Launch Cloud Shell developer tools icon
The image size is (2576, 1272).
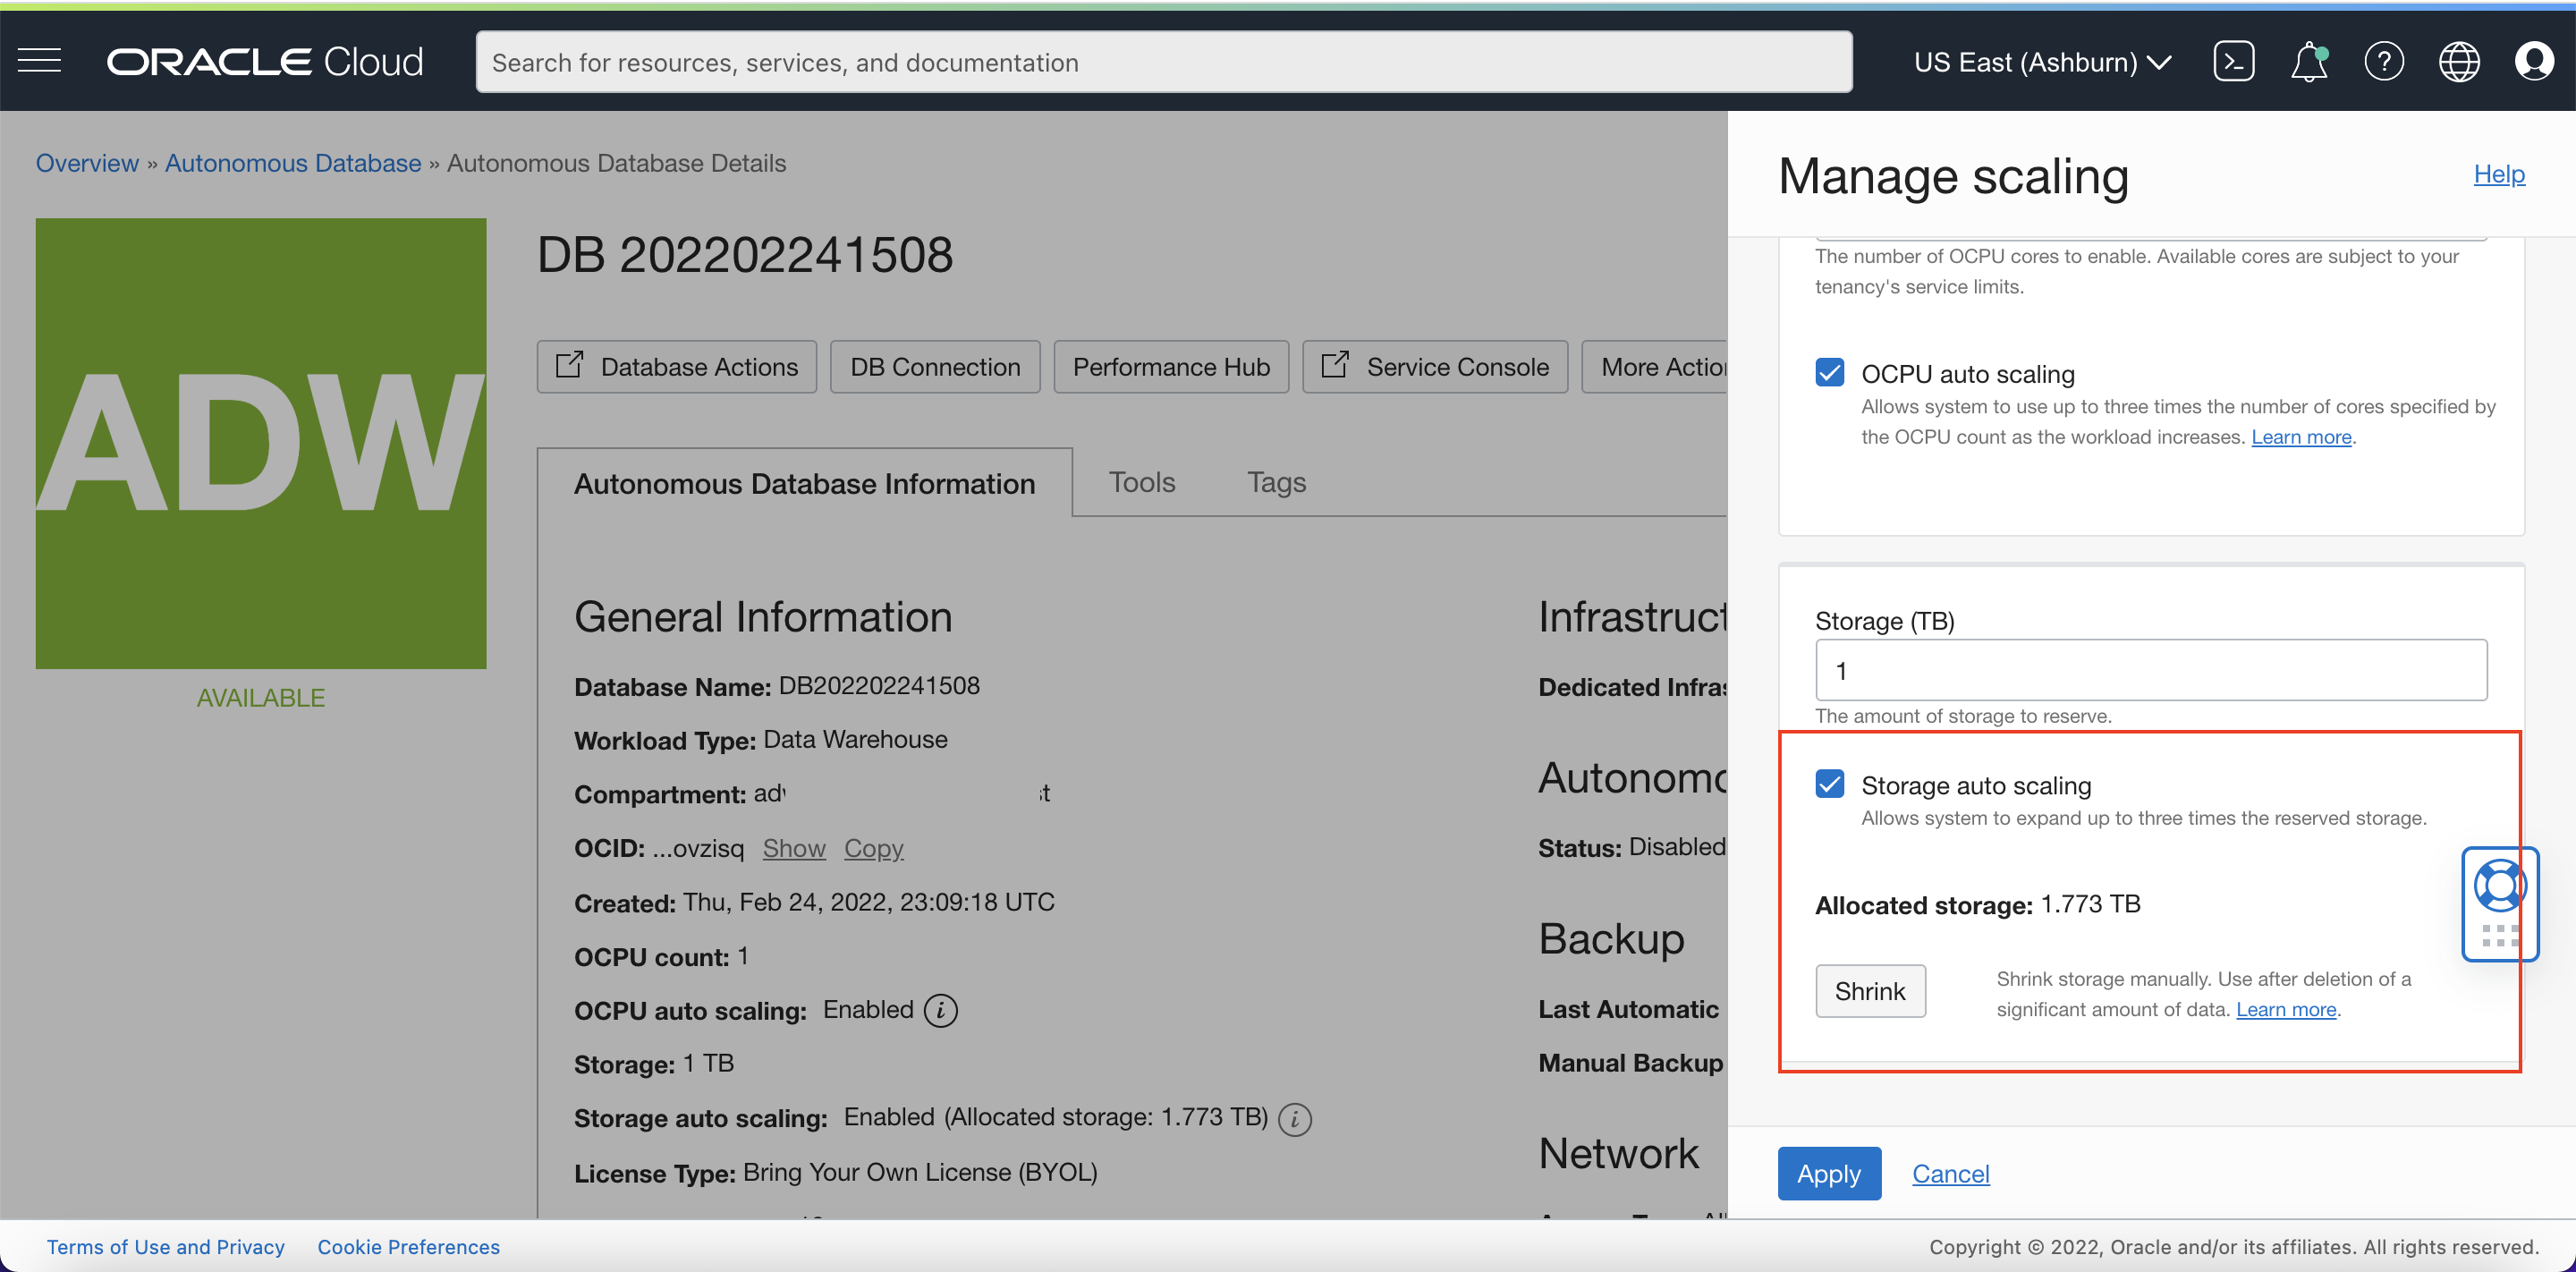pos(2233,61)
